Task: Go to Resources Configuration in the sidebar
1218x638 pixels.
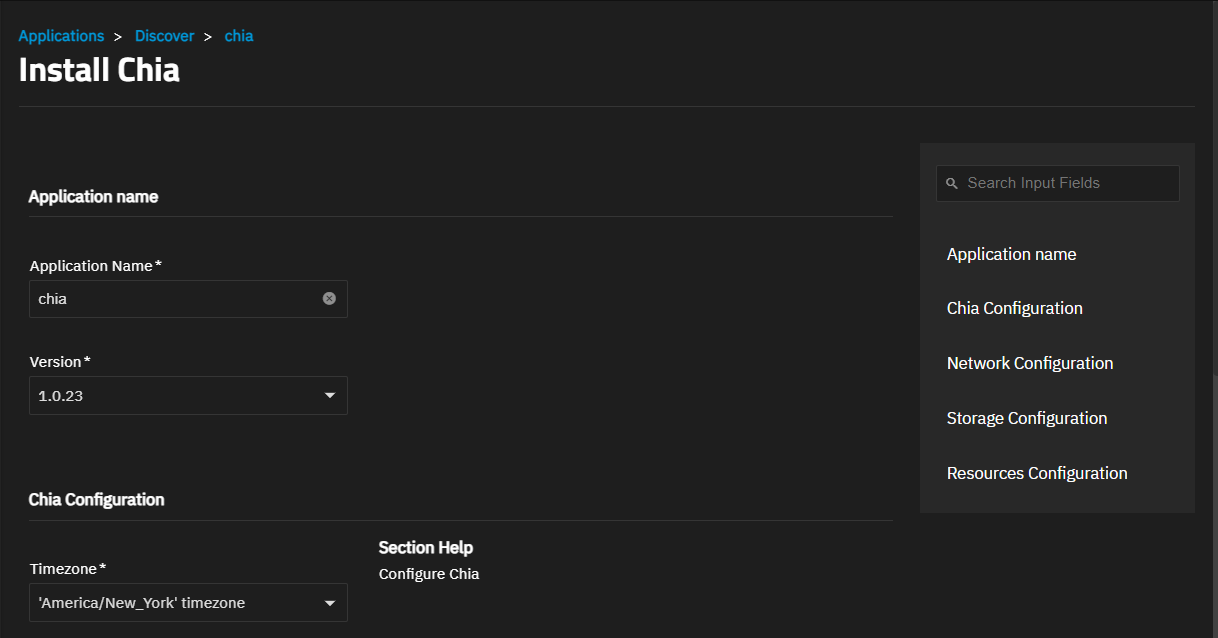Action: point(1037,473)
